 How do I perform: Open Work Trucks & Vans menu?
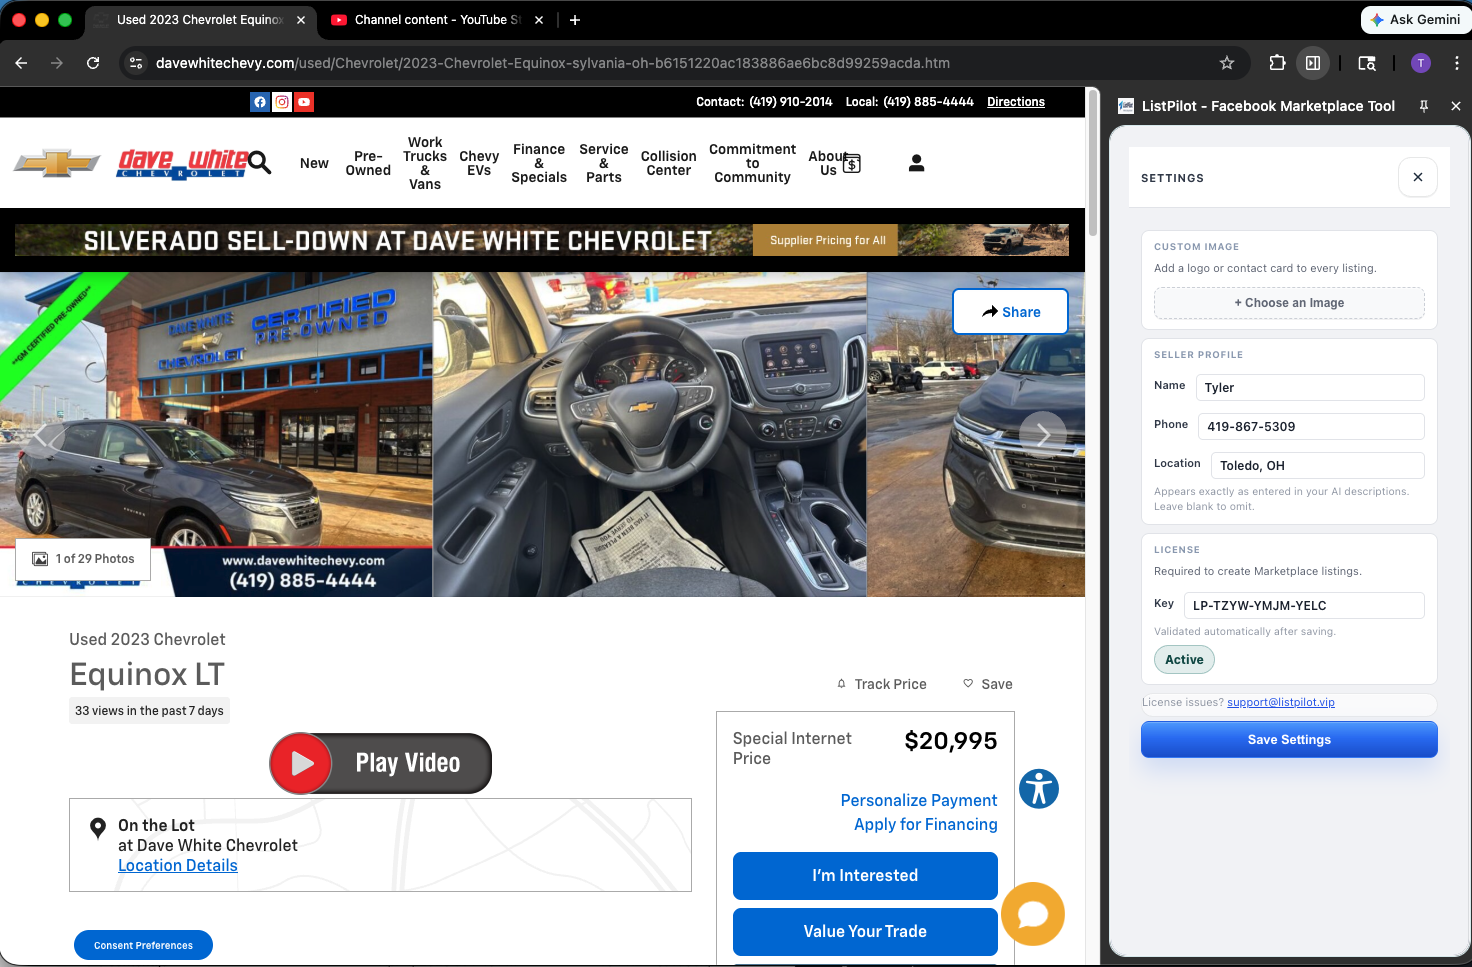(x=425, y=163)
